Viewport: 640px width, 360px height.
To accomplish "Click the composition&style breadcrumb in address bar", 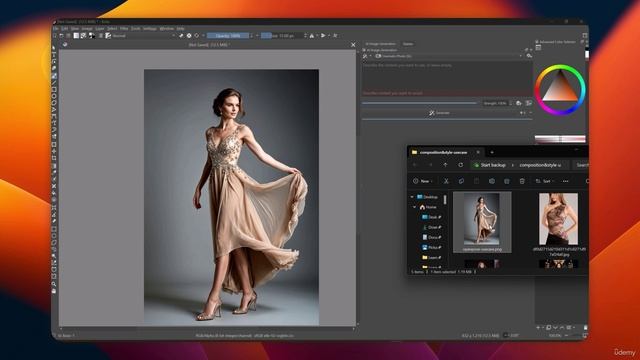I will [540, 165].
